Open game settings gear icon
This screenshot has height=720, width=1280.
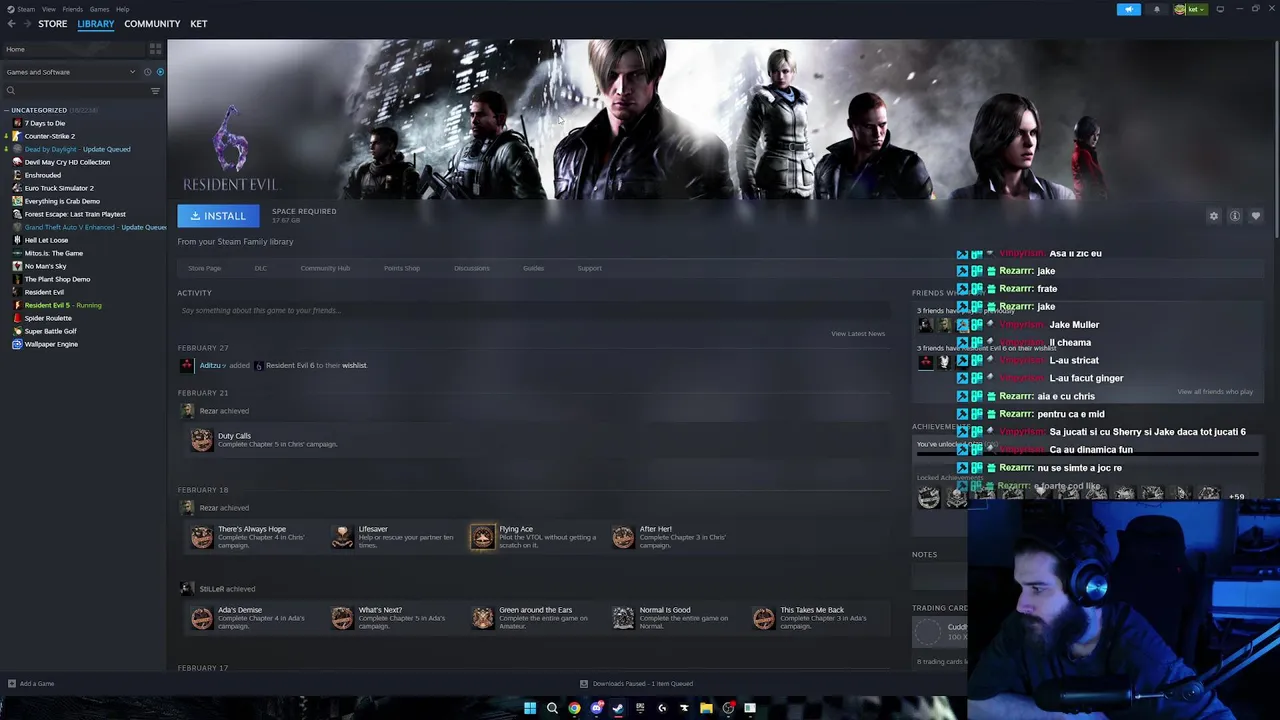tap(1214, 216)
